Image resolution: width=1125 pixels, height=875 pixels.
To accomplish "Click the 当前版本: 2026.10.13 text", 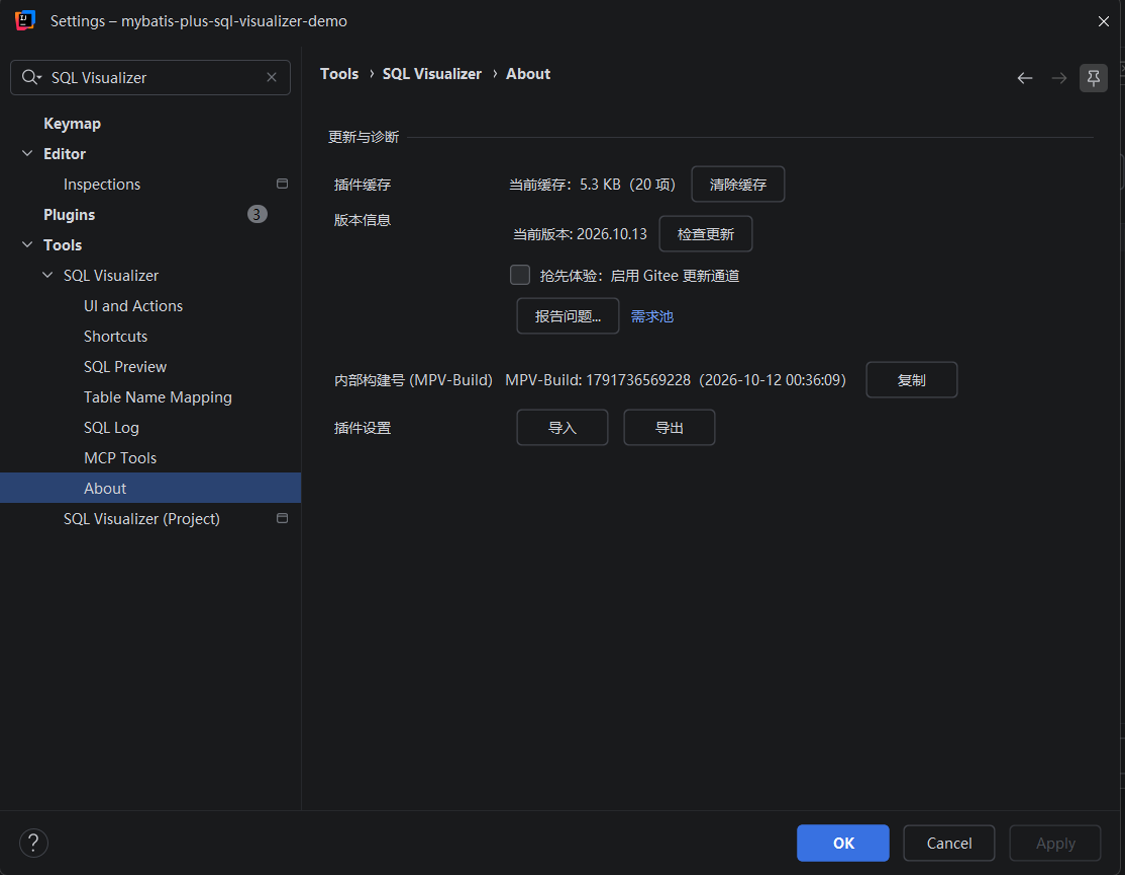I will pyautogui.click(x=580, y=234).
